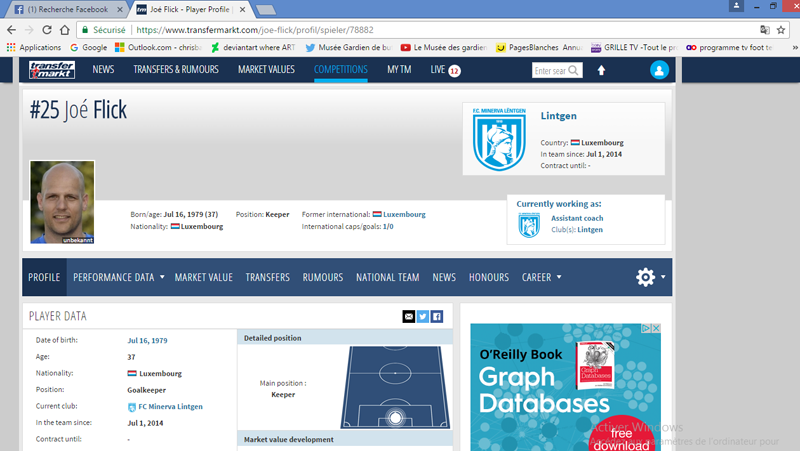Click the translate page icon in address bar
The width and height of the screenshot is (800, 451).
[764, 30]
